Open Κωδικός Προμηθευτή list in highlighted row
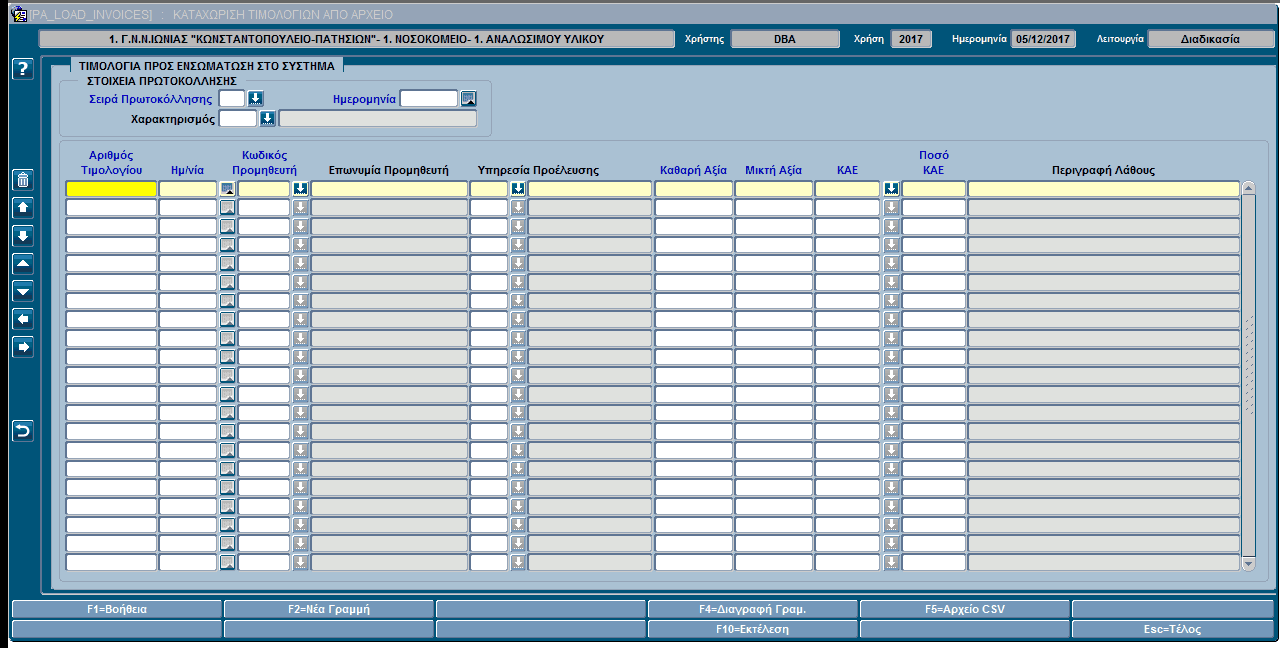Image resolution: width=1280 pixels, height=648 pixels. point(300,188)
